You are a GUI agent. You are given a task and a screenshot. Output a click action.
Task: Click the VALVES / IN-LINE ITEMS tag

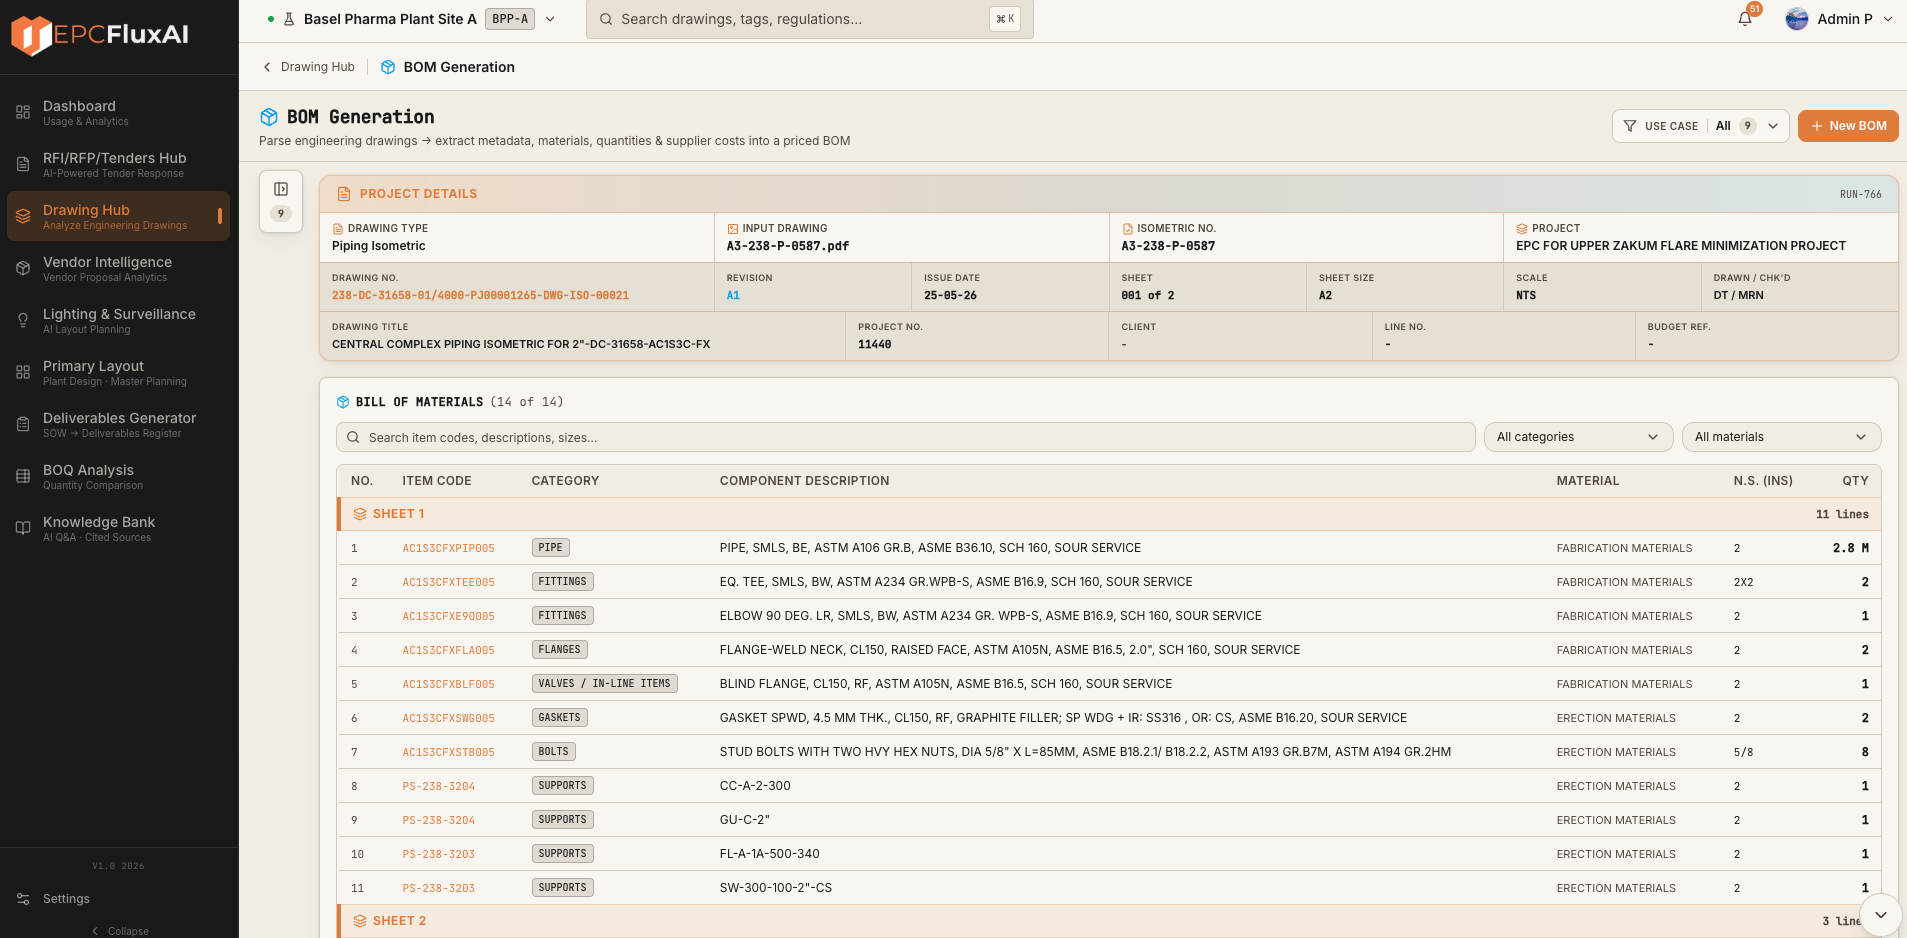(x=604, y=684)
